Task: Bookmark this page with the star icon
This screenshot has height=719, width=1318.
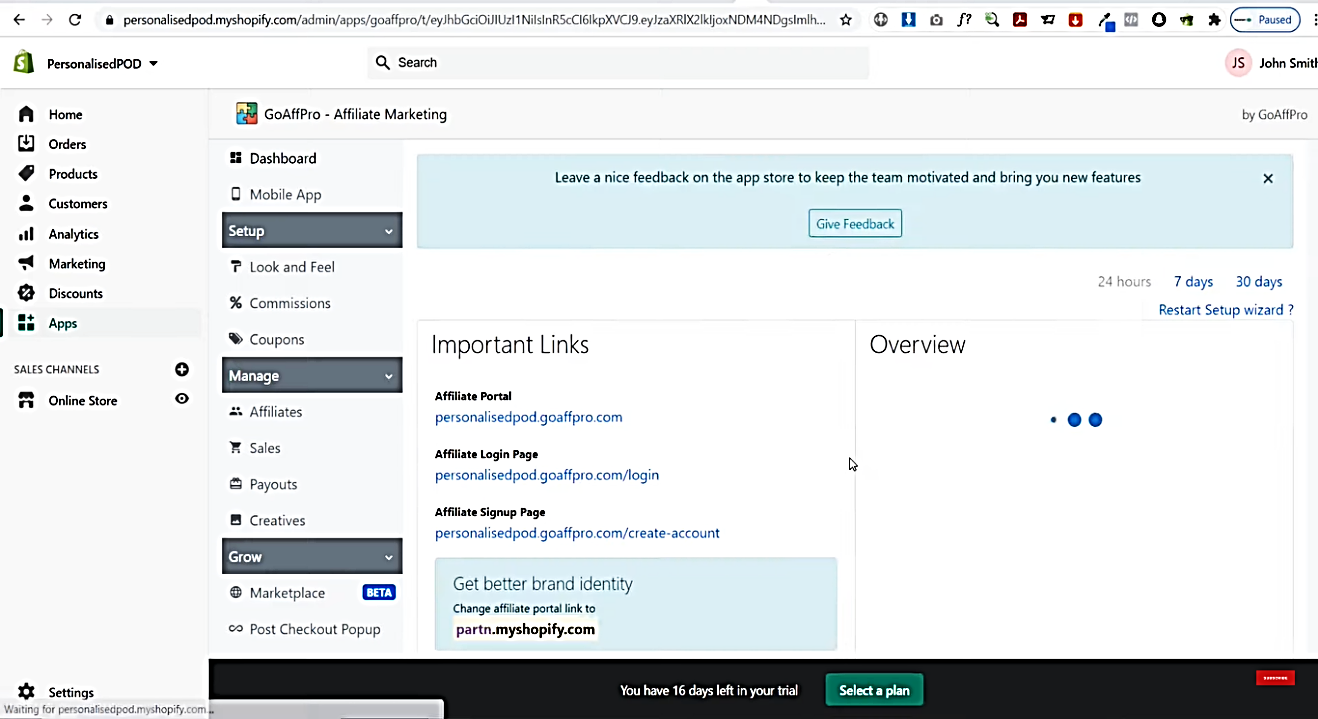Action: [846, 19]
